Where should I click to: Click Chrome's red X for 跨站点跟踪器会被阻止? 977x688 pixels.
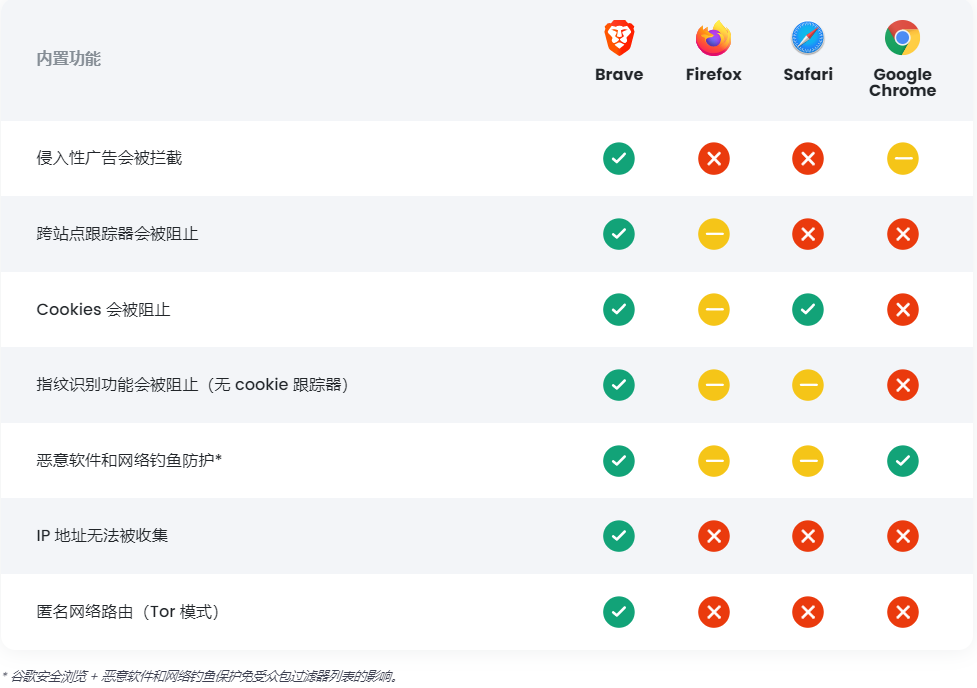point(902,234)
